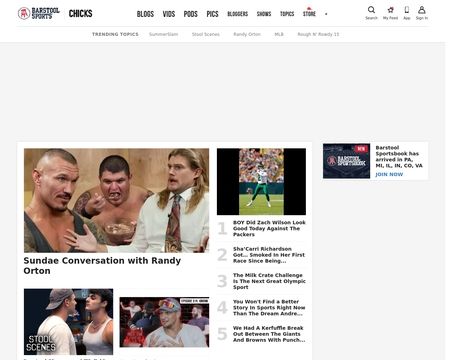This screenshot has width=450, height=360.
Task: Open the Pods menu
Action: point(191,14)
